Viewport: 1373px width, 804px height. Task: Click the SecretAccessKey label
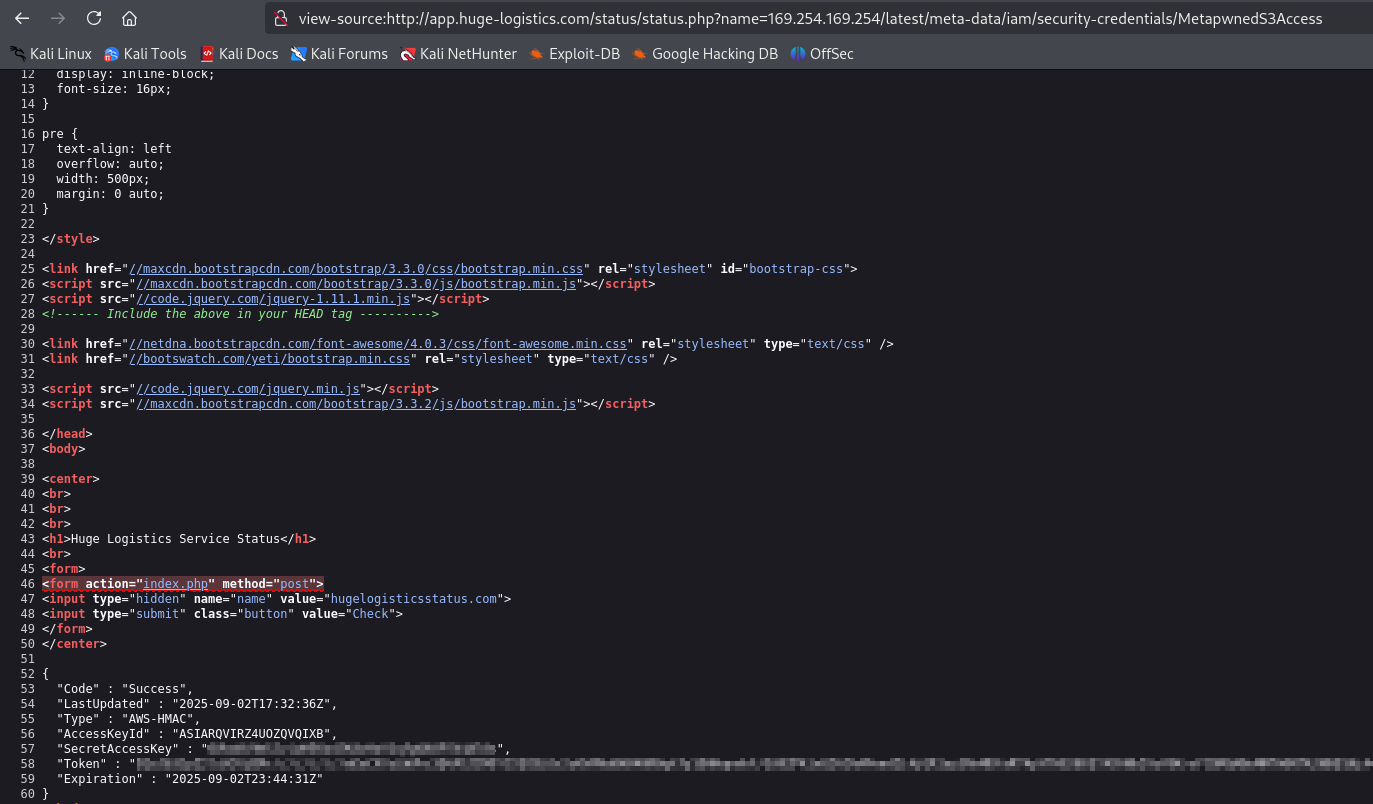click(117, 749)
